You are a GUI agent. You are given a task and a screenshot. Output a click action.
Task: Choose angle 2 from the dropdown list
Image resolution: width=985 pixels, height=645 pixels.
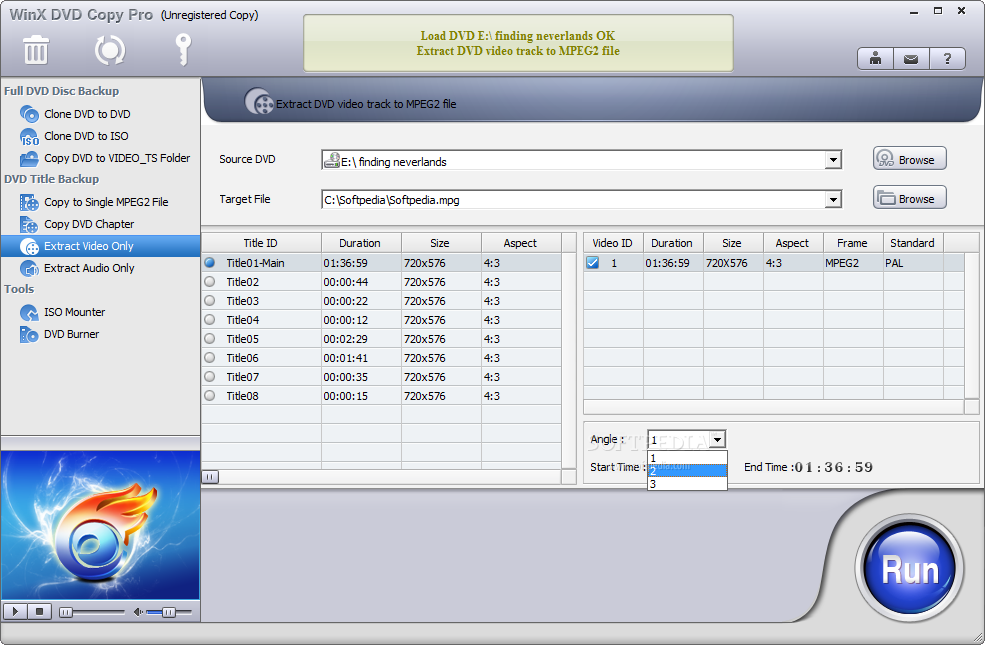point(687,471)
